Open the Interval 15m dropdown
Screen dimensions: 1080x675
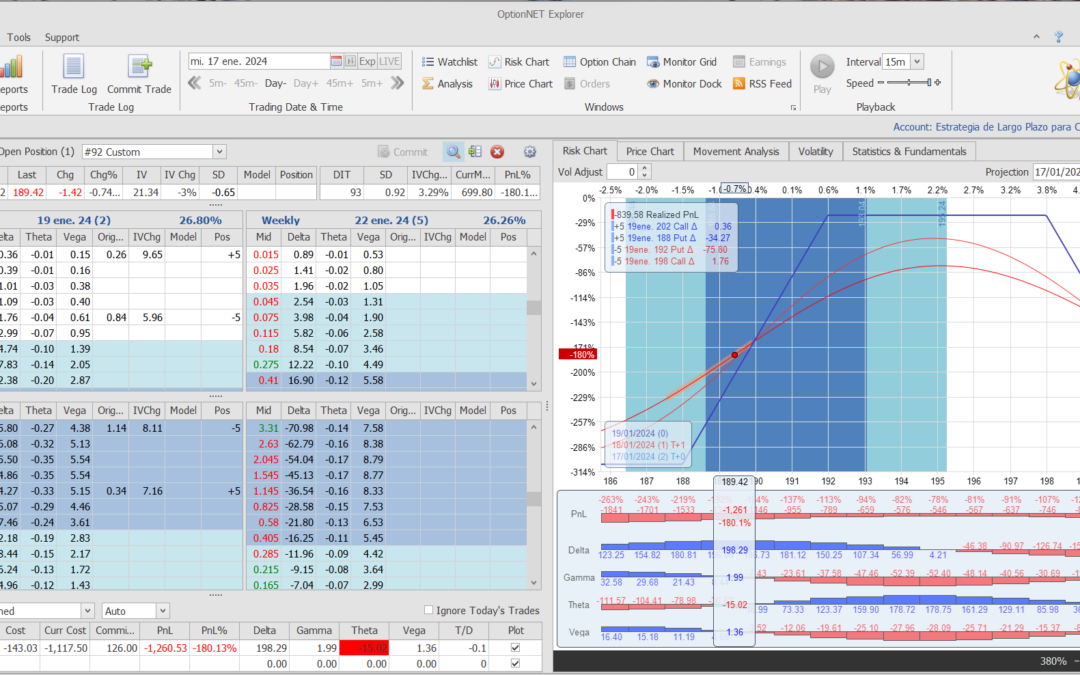(917, 62)
